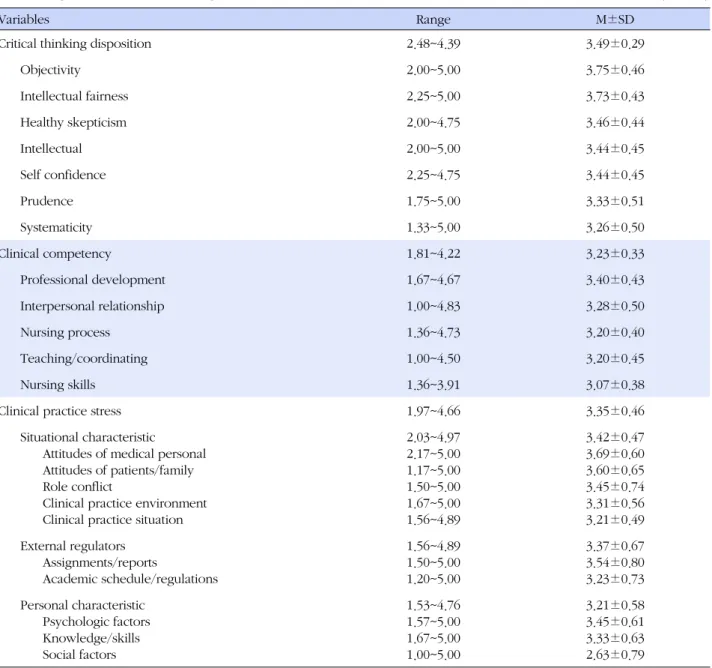This screenshot has width=712, height=668.
Task: Select the 'Self confidence' row label
Action: pyautogui.click(x=63, y=175)
